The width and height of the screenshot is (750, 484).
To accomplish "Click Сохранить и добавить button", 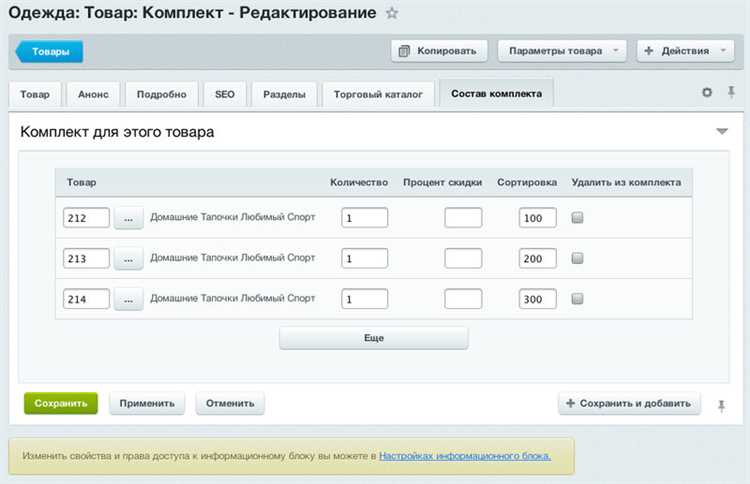I will click(629, 404).
